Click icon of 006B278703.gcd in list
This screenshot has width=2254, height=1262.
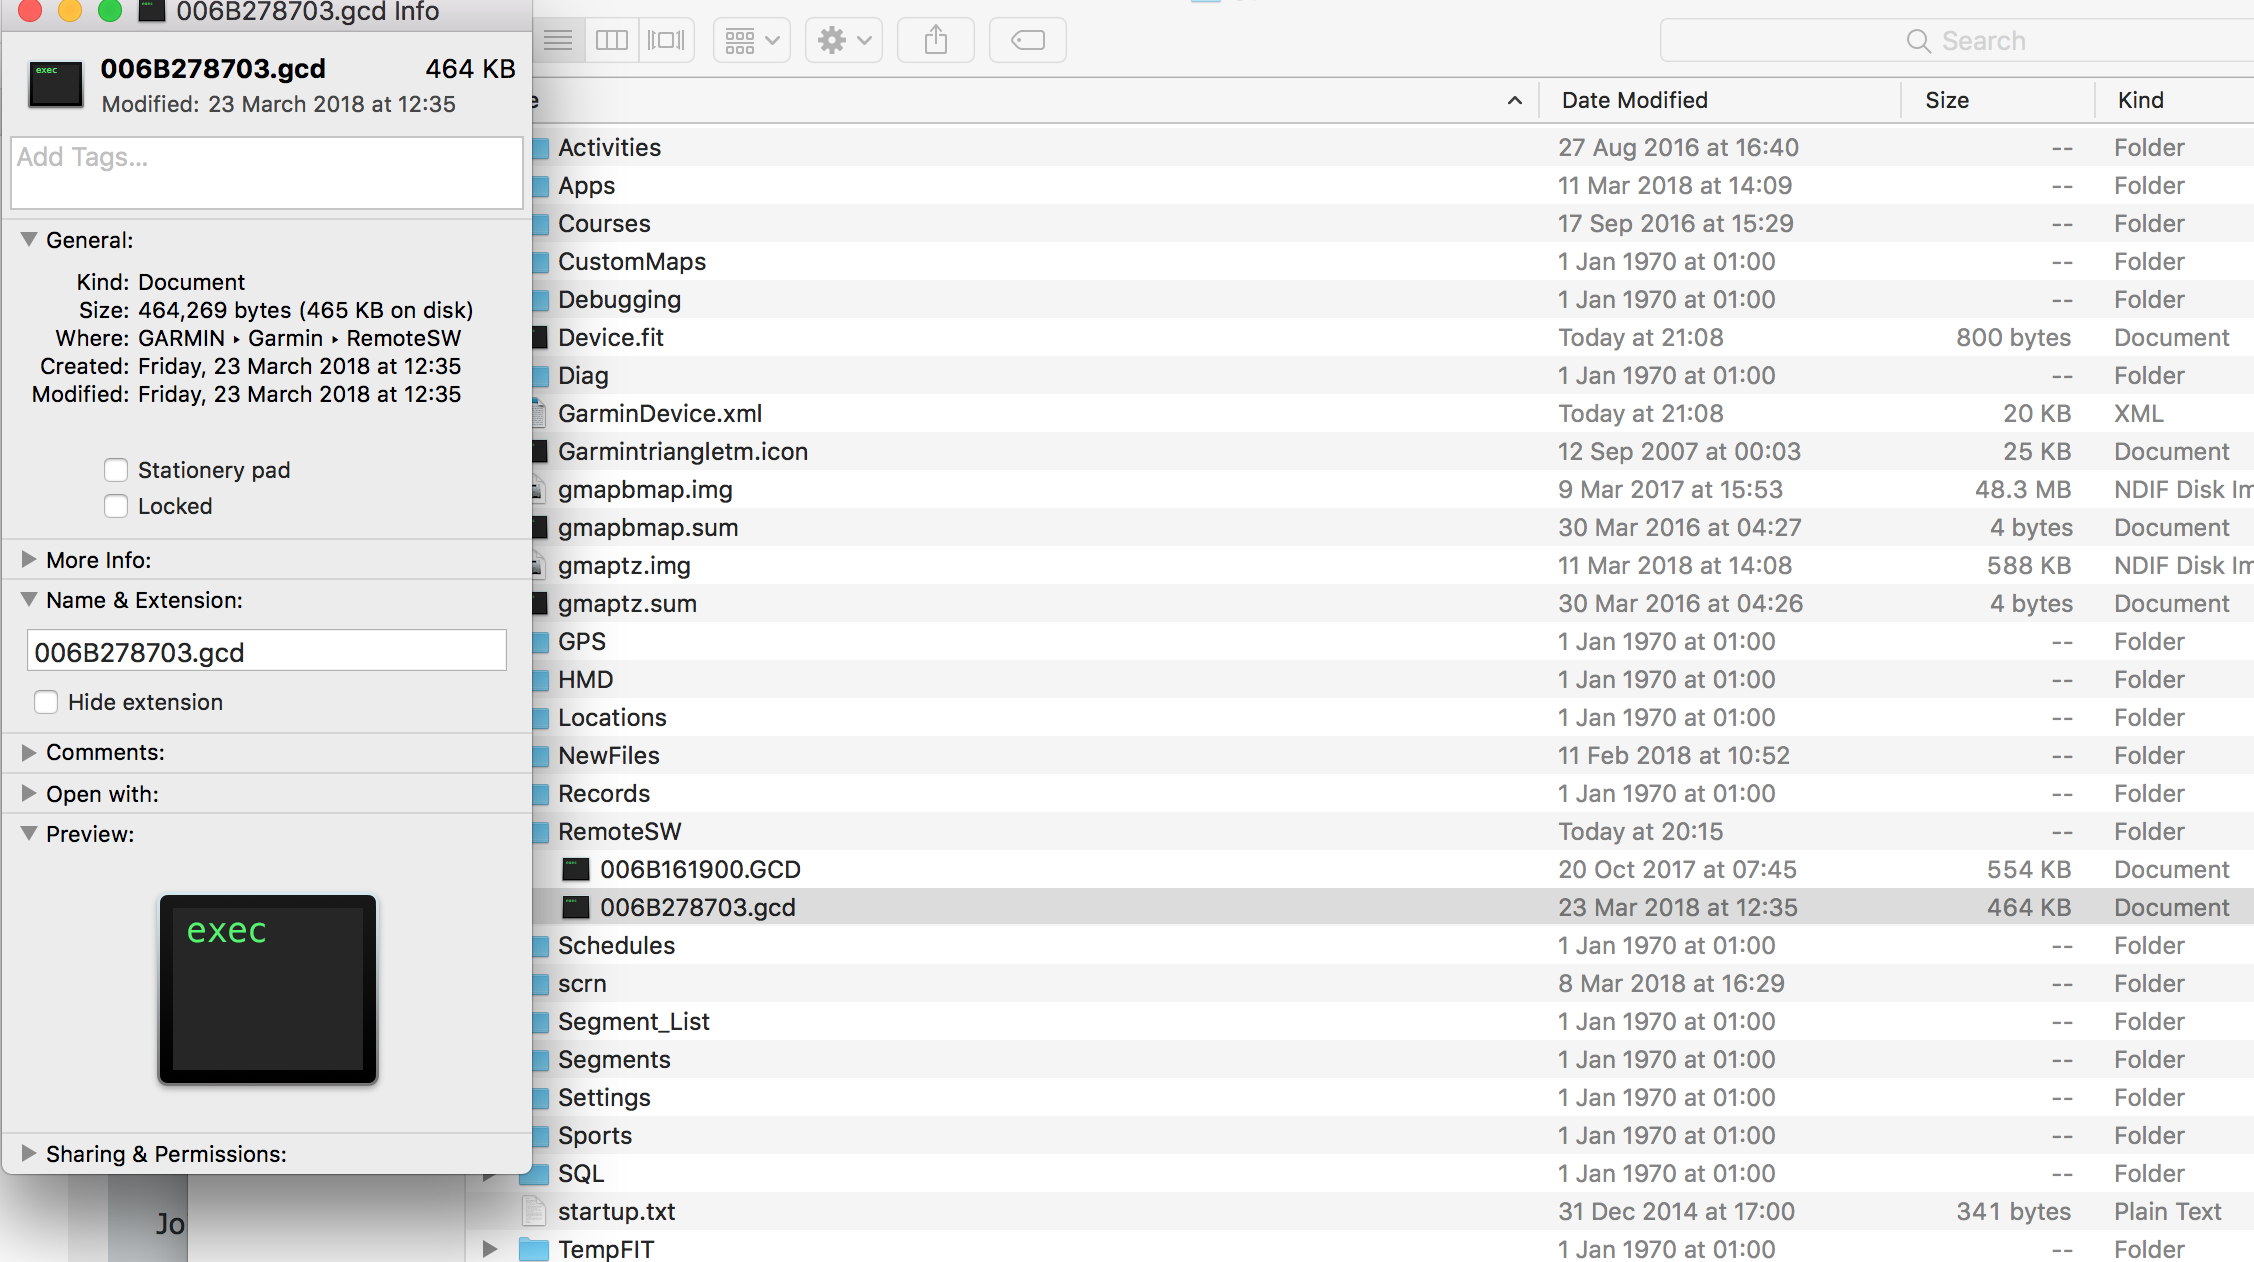575,907
